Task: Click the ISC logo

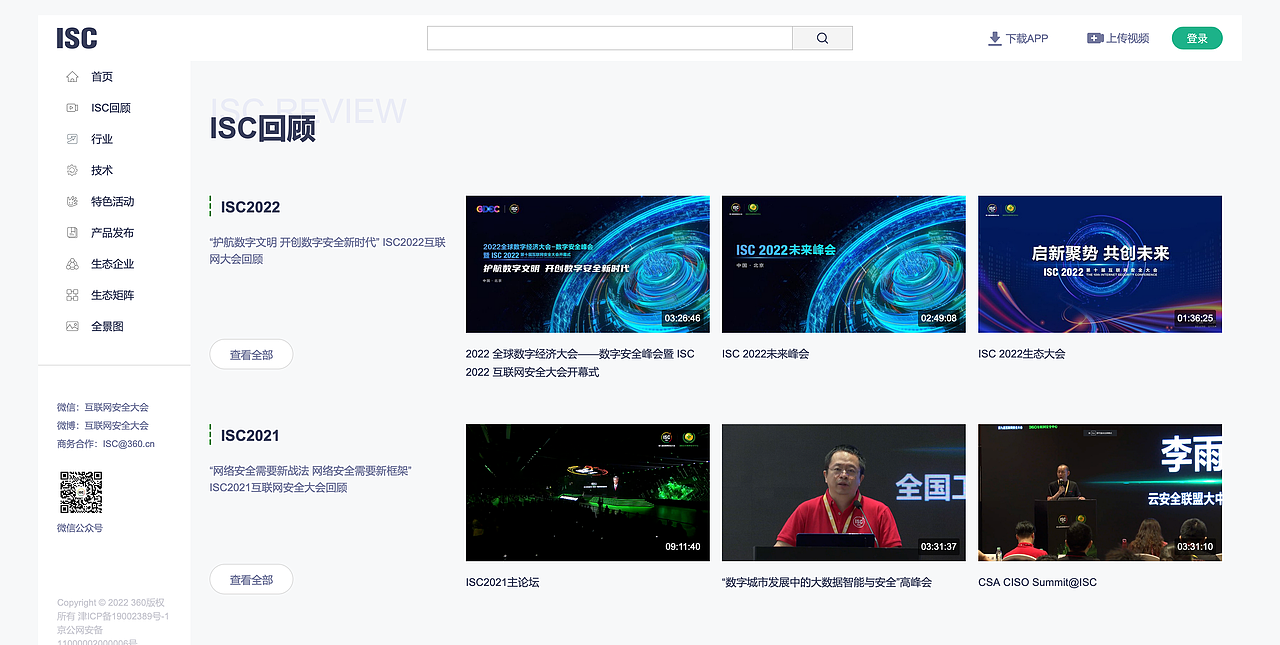Action: coord(77,38)
